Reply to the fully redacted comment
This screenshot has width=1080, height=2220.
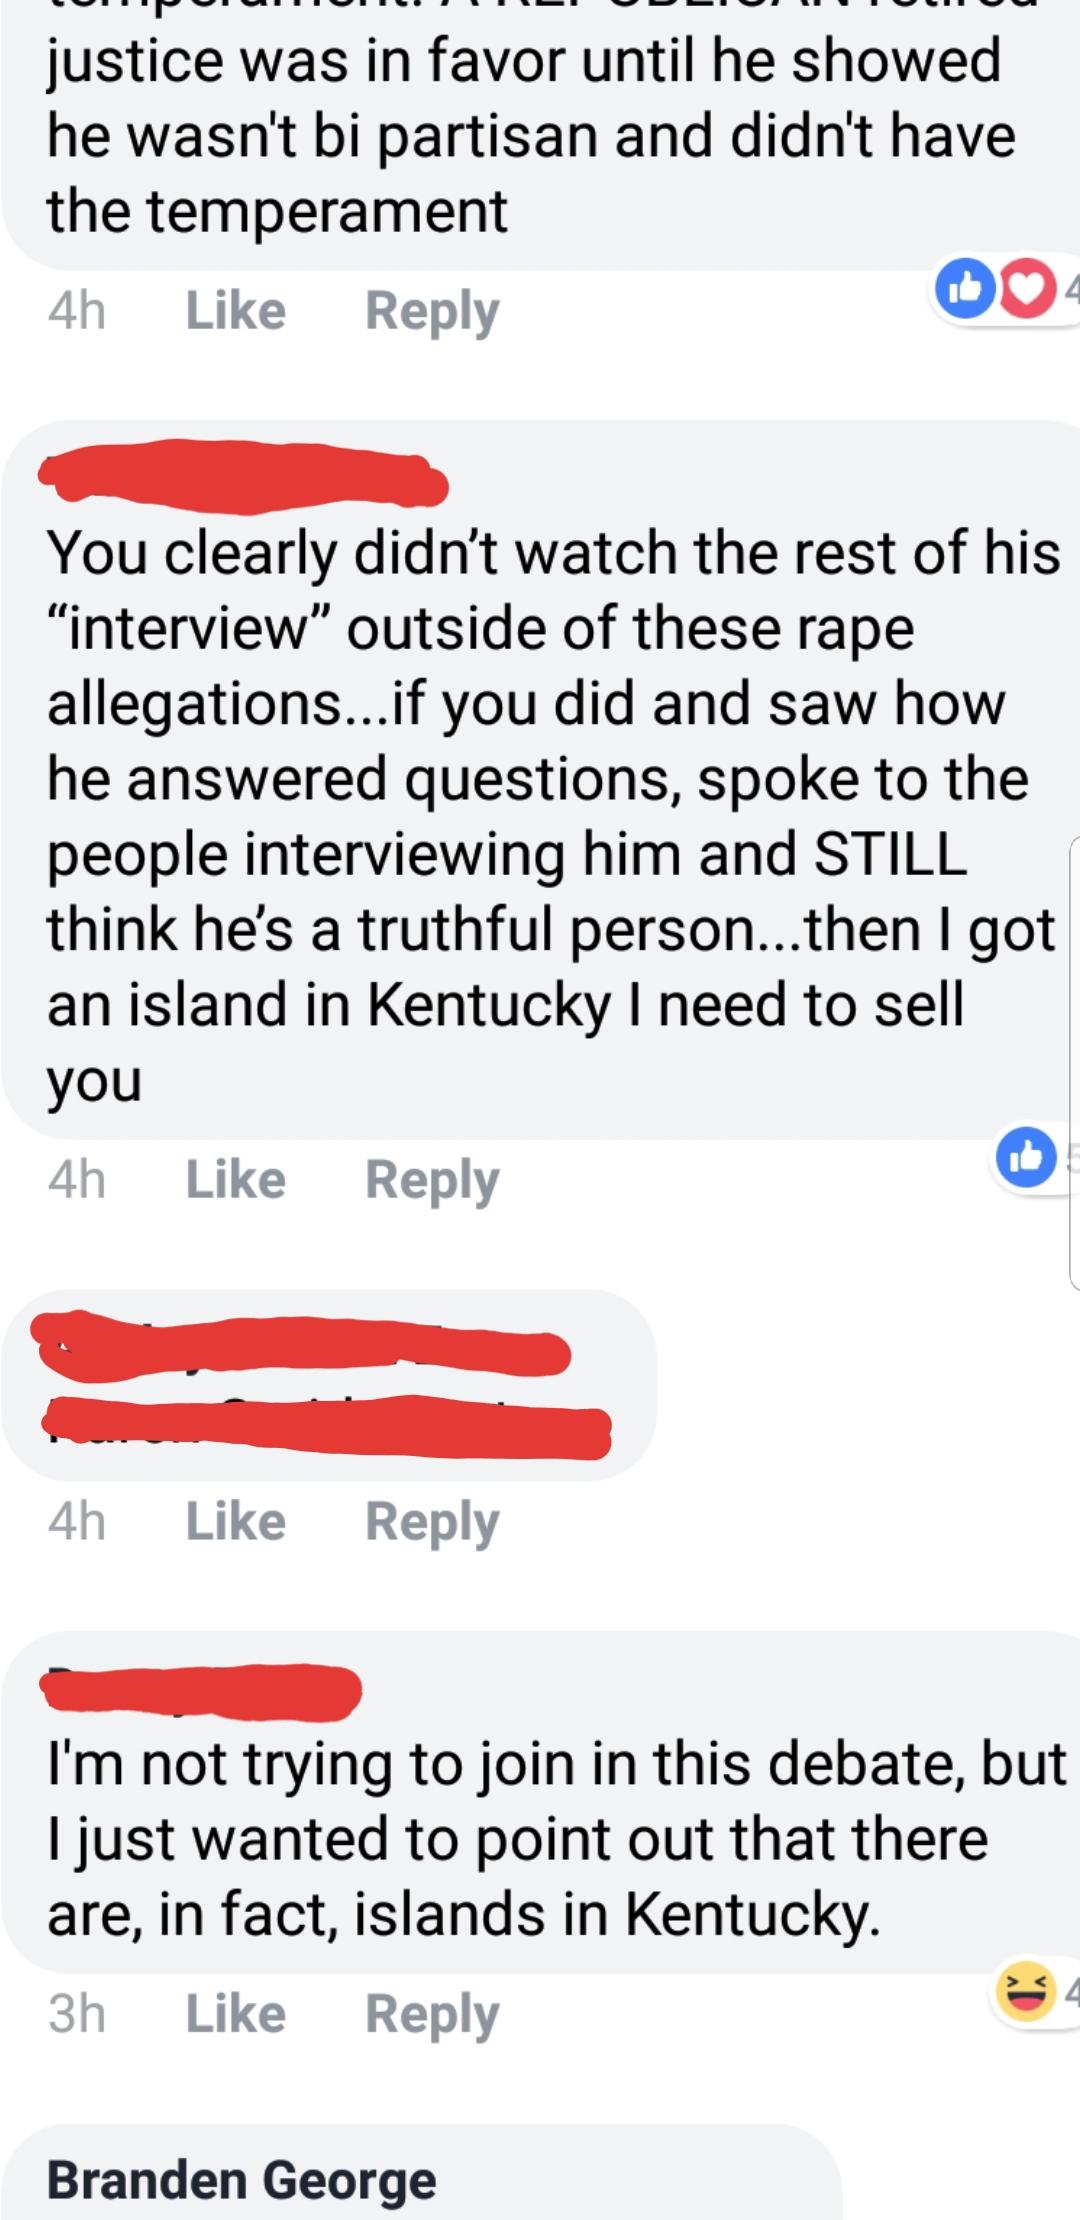coord(432,1523)
